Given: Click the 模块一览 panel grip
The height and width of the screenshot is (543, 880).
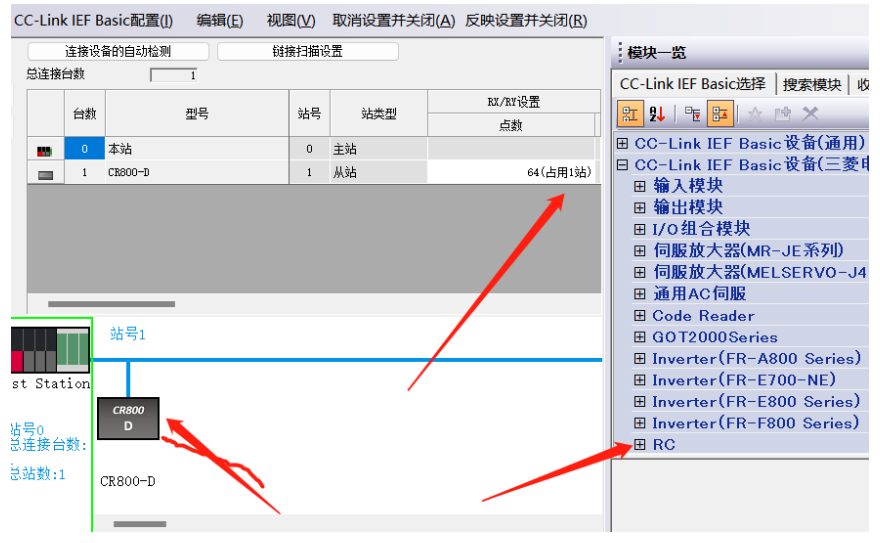Looking at the screenshot, I should pyautogui.click(x=620, y=53).
